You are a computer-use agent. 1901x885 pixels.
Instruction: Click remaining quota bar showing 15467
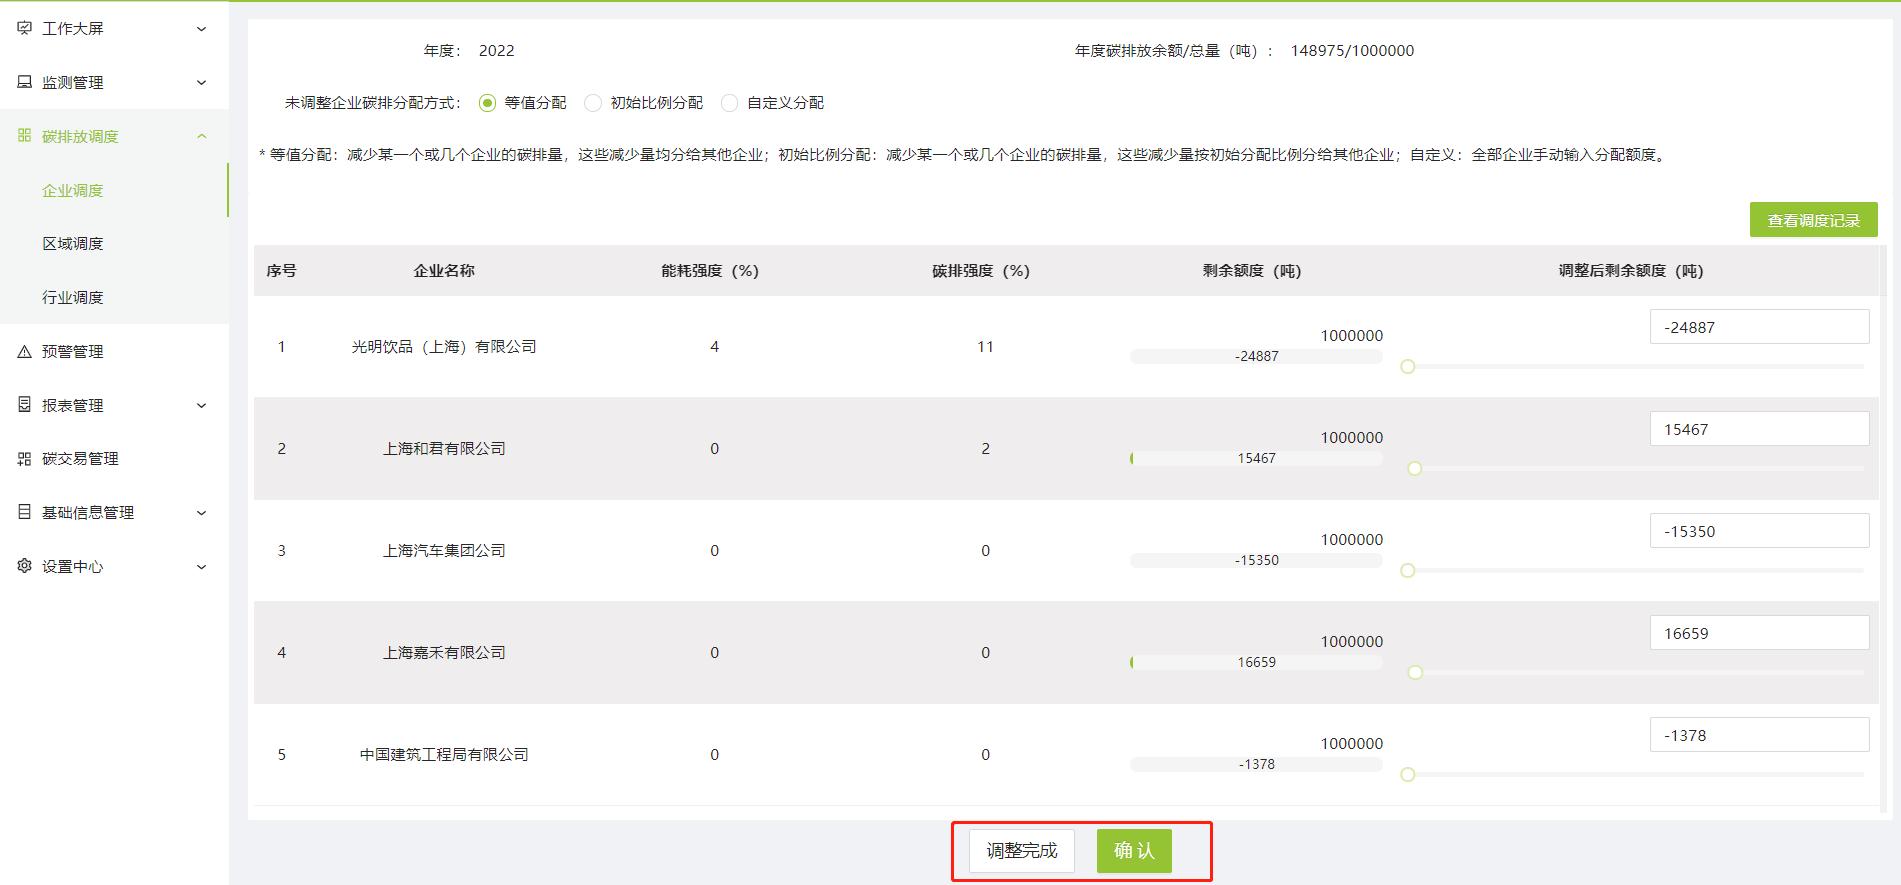(x=1256, y=459)
